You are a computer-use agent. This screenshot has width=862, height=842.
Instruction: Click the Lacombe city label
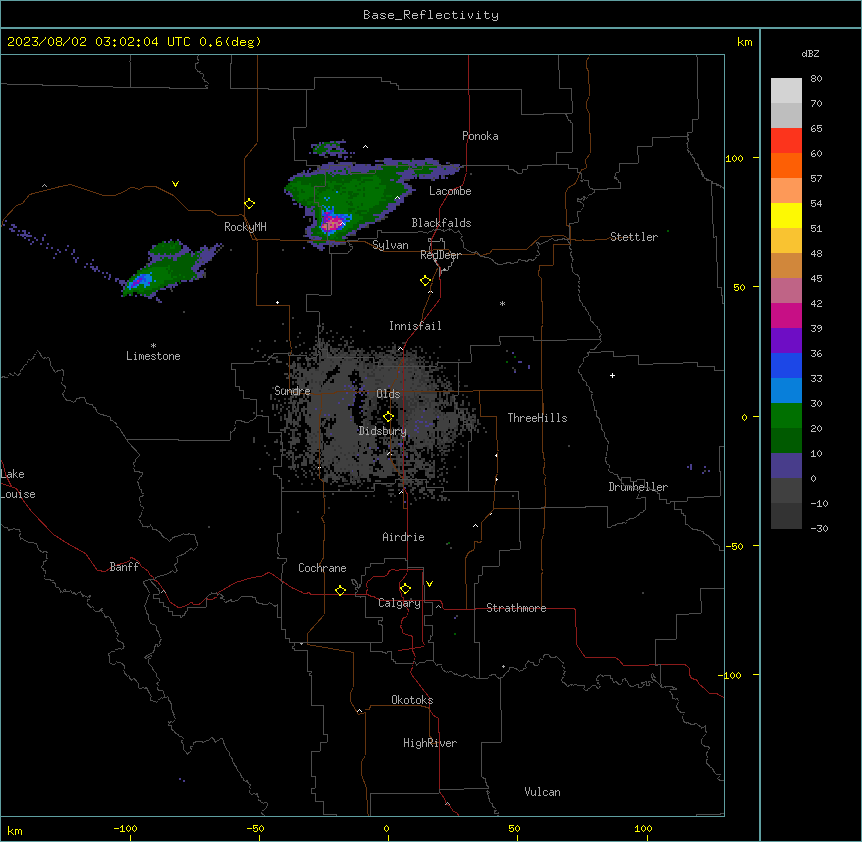450,191
